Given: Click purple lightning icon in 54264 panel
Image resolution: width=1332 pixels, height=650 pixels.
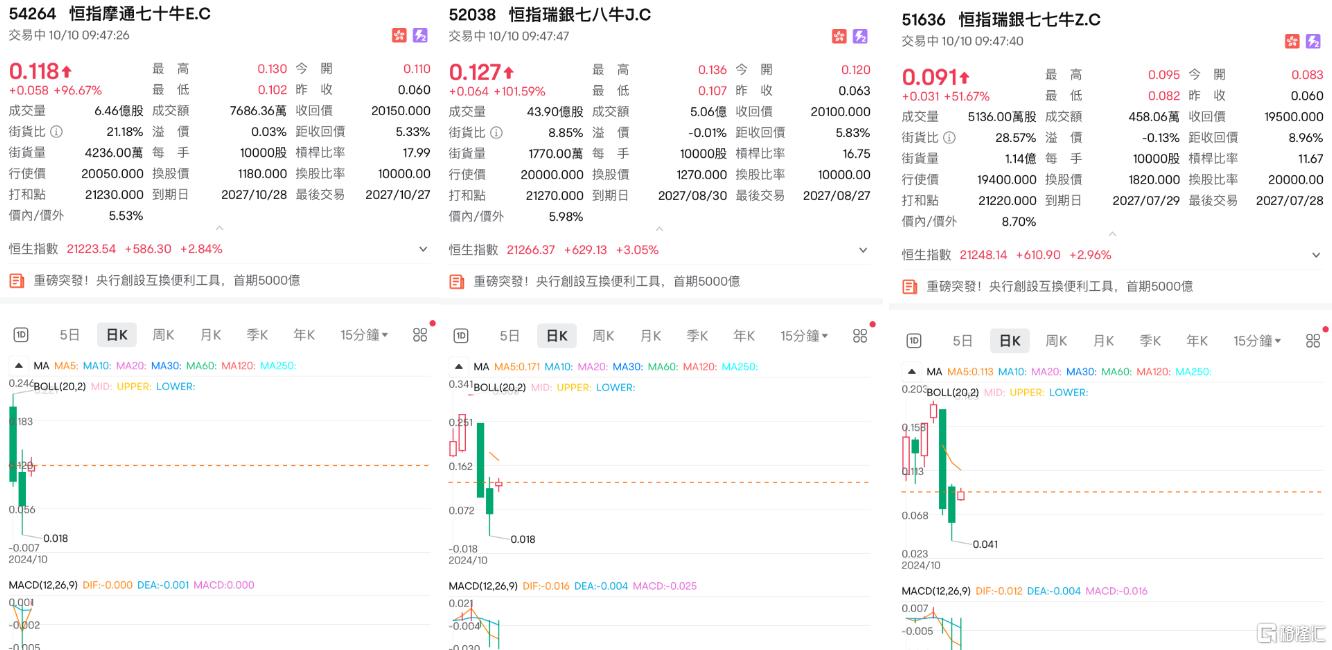Looking at the screenshot, I should pos(420,36).
